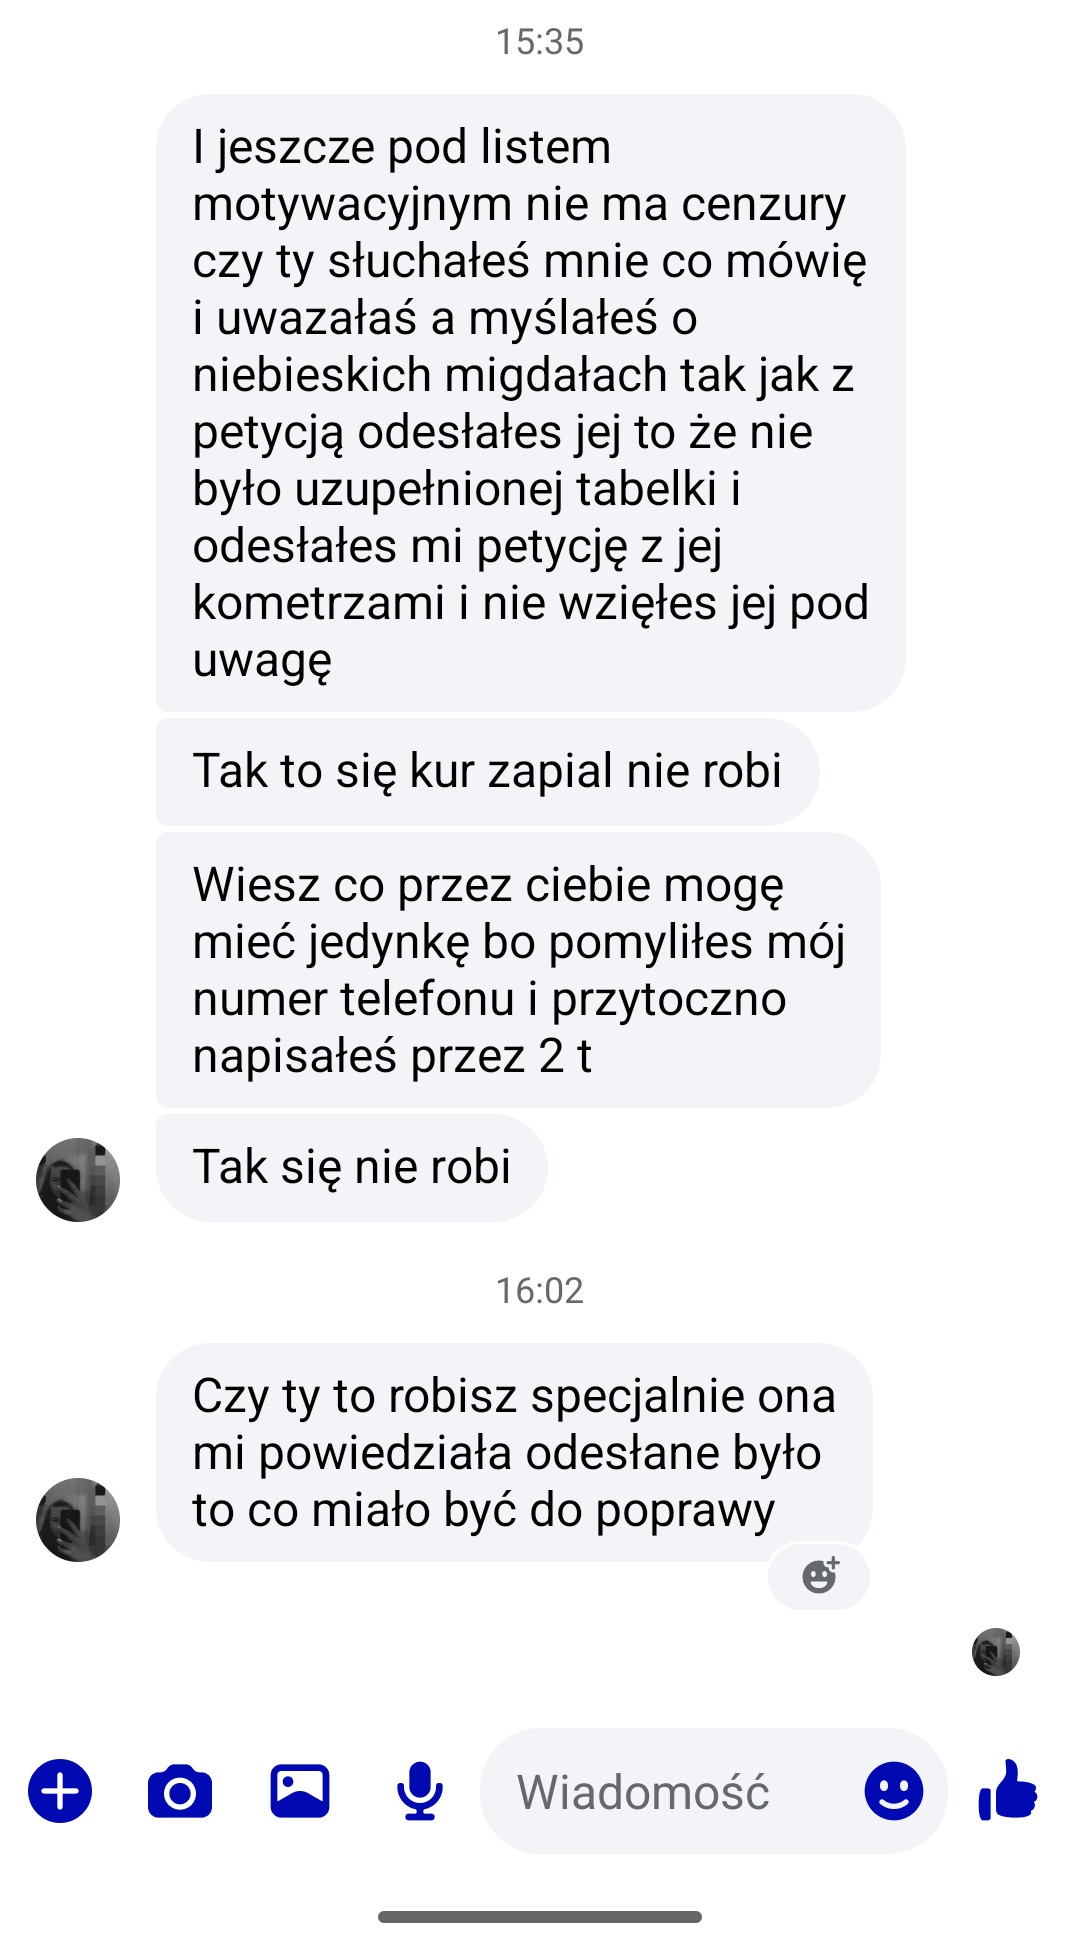
Task: Tap the camera icon
Action: [x=180, y=1791]
